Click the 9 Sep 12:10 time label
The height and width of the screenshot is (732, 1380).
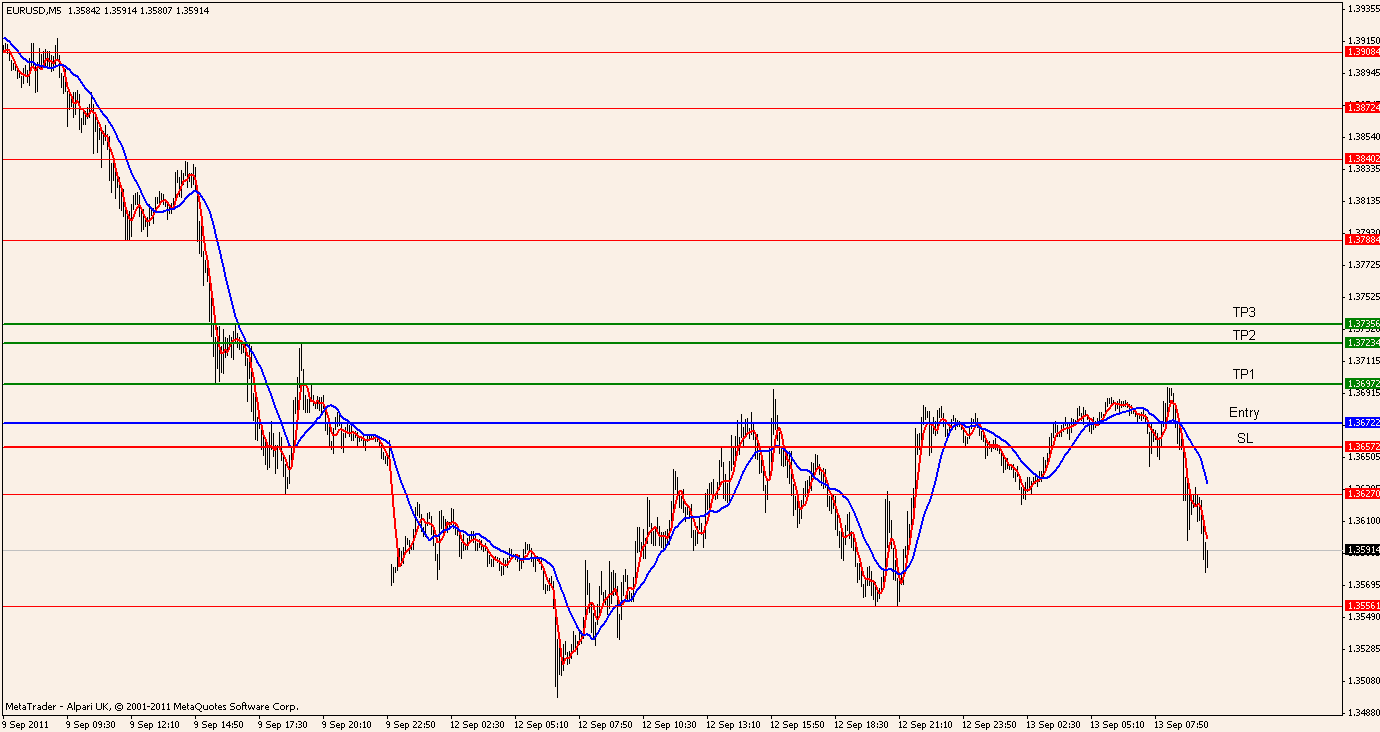(155, 723)
